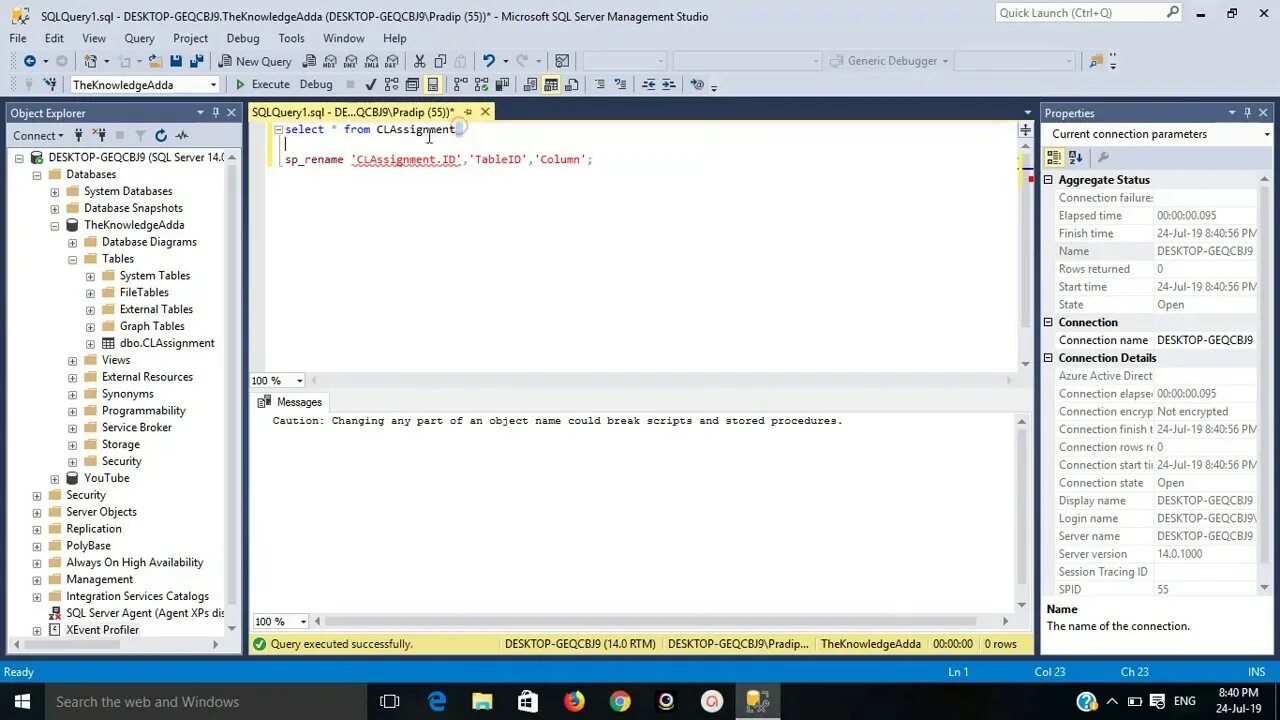
Task: Click the Analysis Services DAX Query icon
Action: tap(391, 61)
